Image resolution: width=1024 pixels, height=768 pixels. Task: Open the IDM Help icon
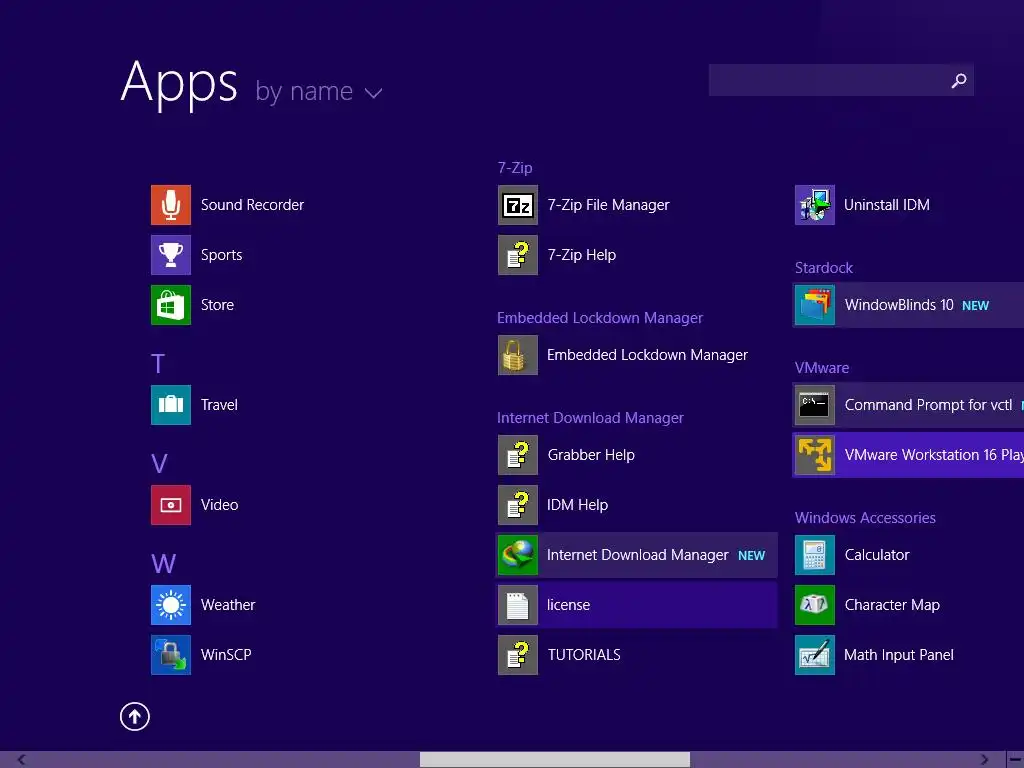coord(517,505)
